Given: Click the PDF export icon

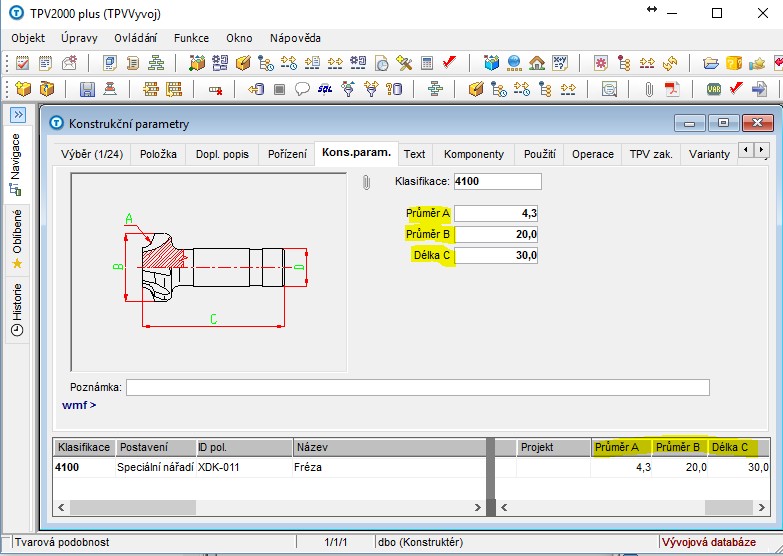Looking at the screenshot, I should tap(672, 89).
